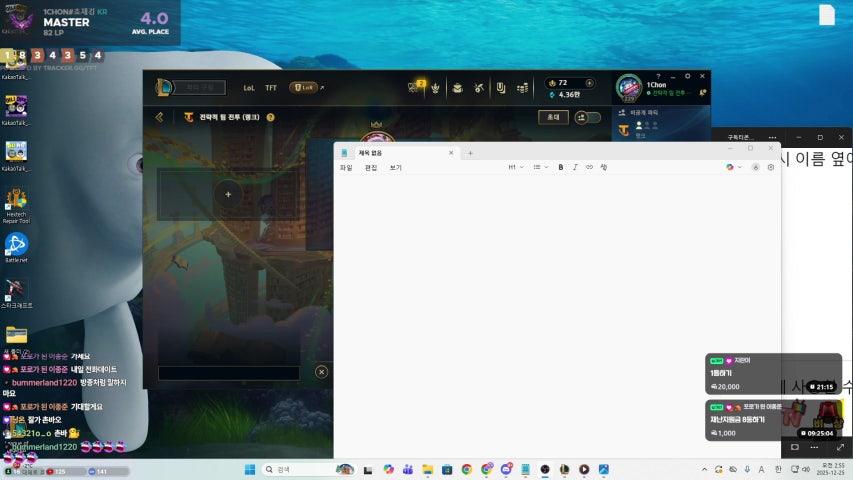Open the 편집 menu in Notepad
This screenshot has height=480, width=853.
(371, 167)
